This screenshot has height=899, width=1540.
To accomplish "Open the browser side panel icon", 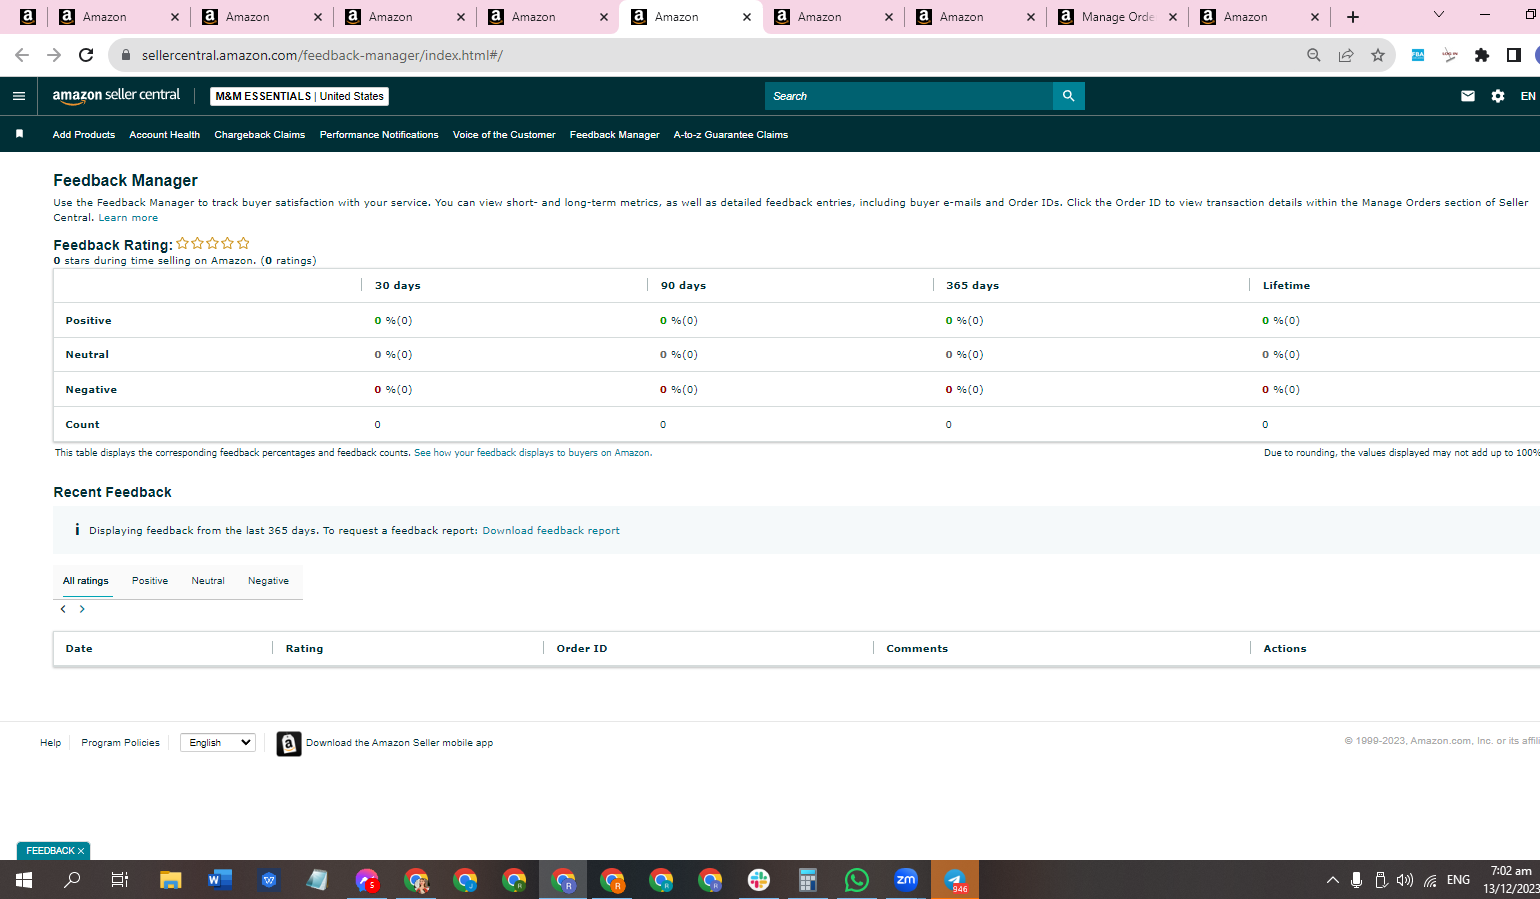I will click(x=1514, y=55).
